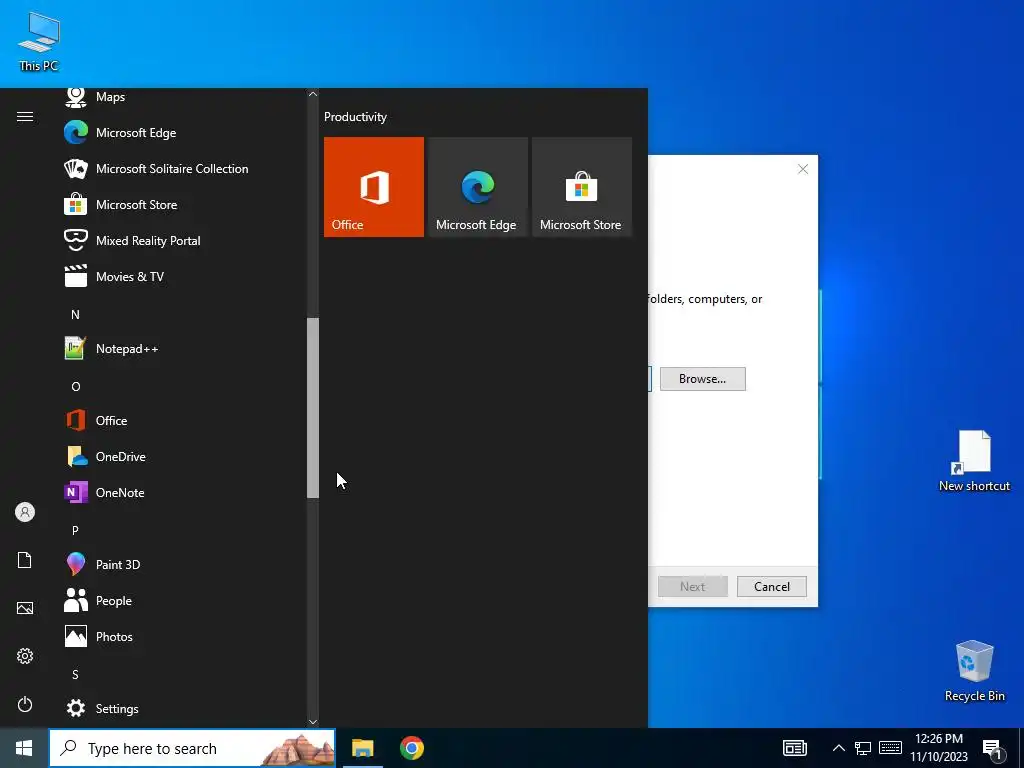Jump to letter O section header
This screenshot has height=768, width=1024.
[x=75, y=387]
